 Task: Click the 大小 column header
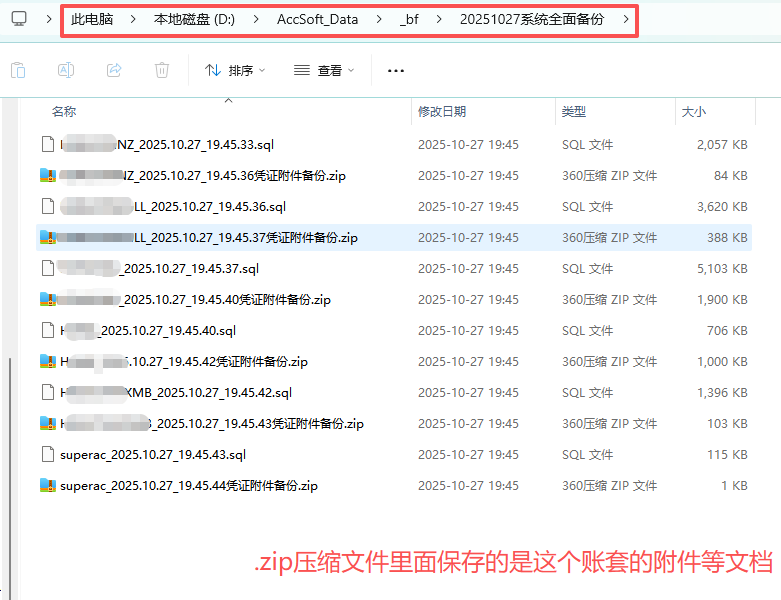[x=693, y=112]
